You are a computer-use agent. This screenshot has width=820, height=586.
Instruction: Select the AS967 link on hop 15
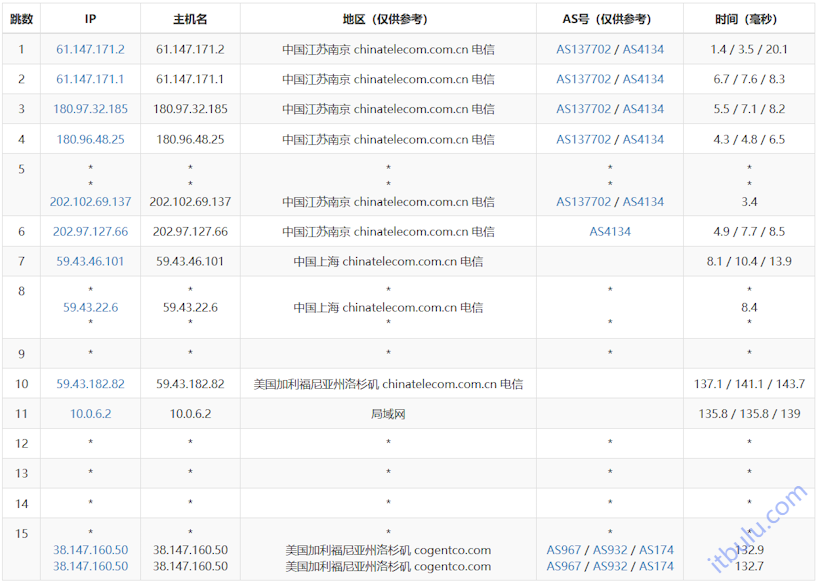(561, 550)
